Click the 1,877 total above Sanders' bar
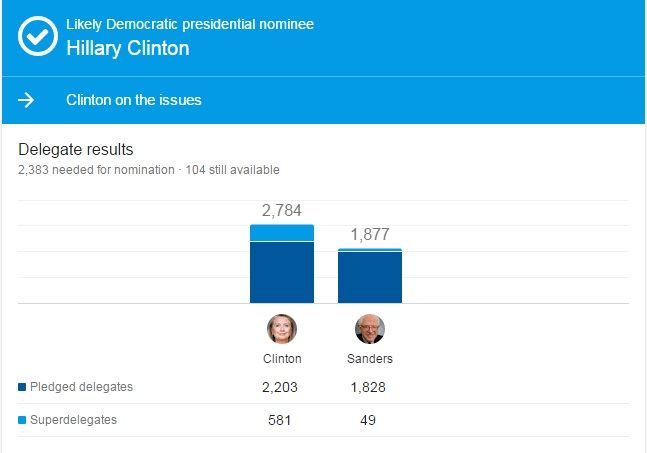Viewport: 647px width, 453px height. 369,235
